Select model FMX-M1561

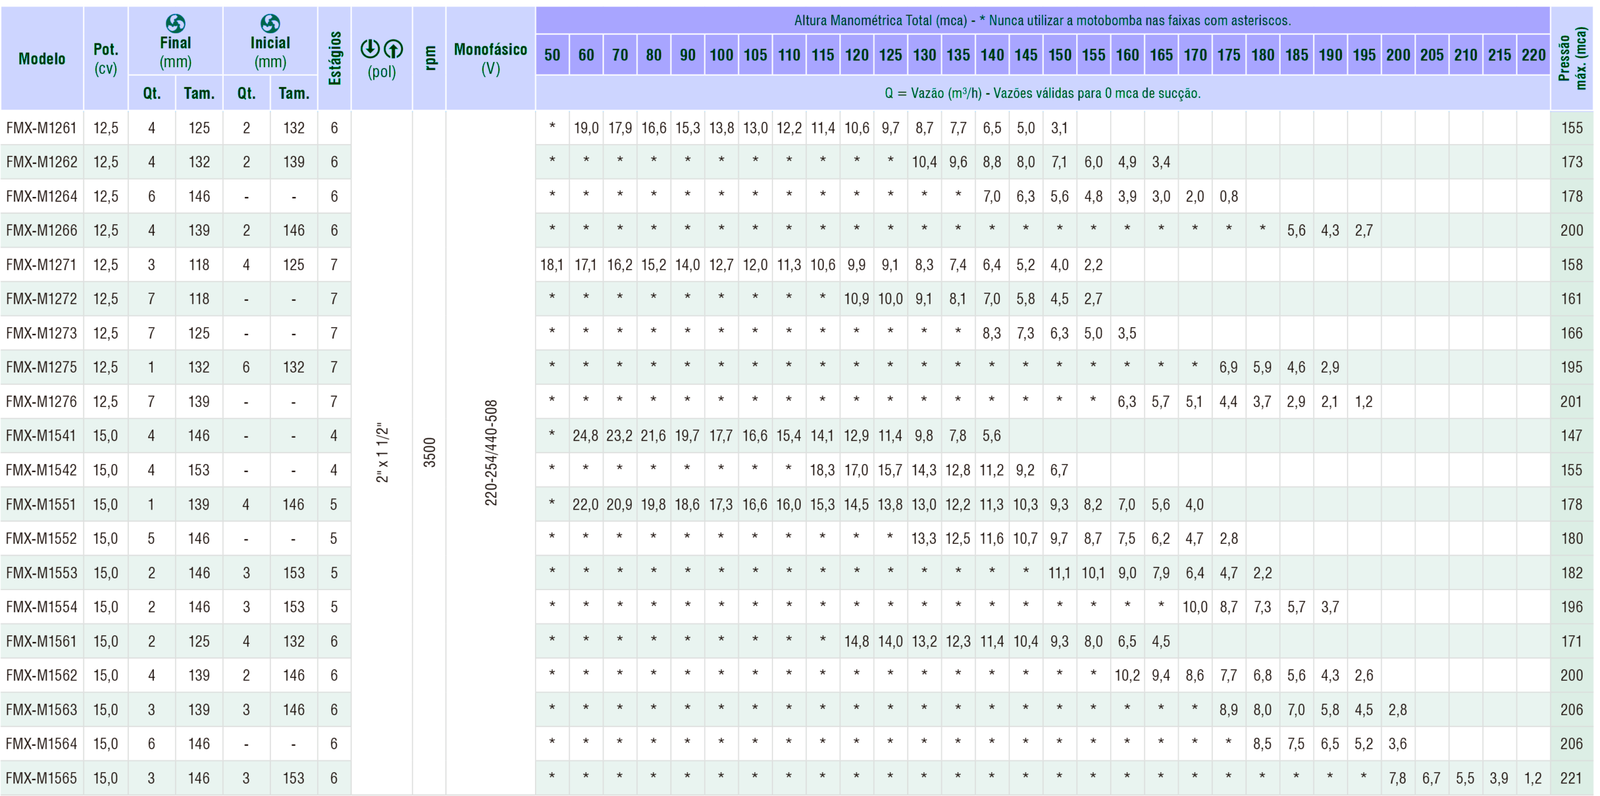(41, 641)
